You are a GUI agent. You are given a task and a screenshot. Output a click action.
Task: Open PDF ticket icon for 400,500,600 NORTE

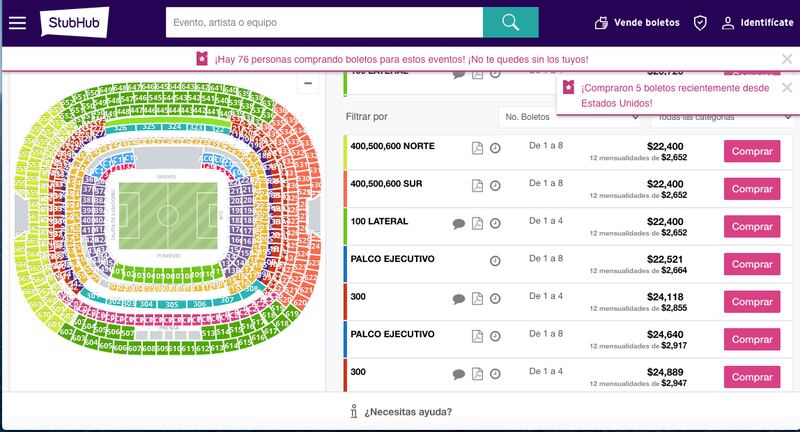point(477,148)
